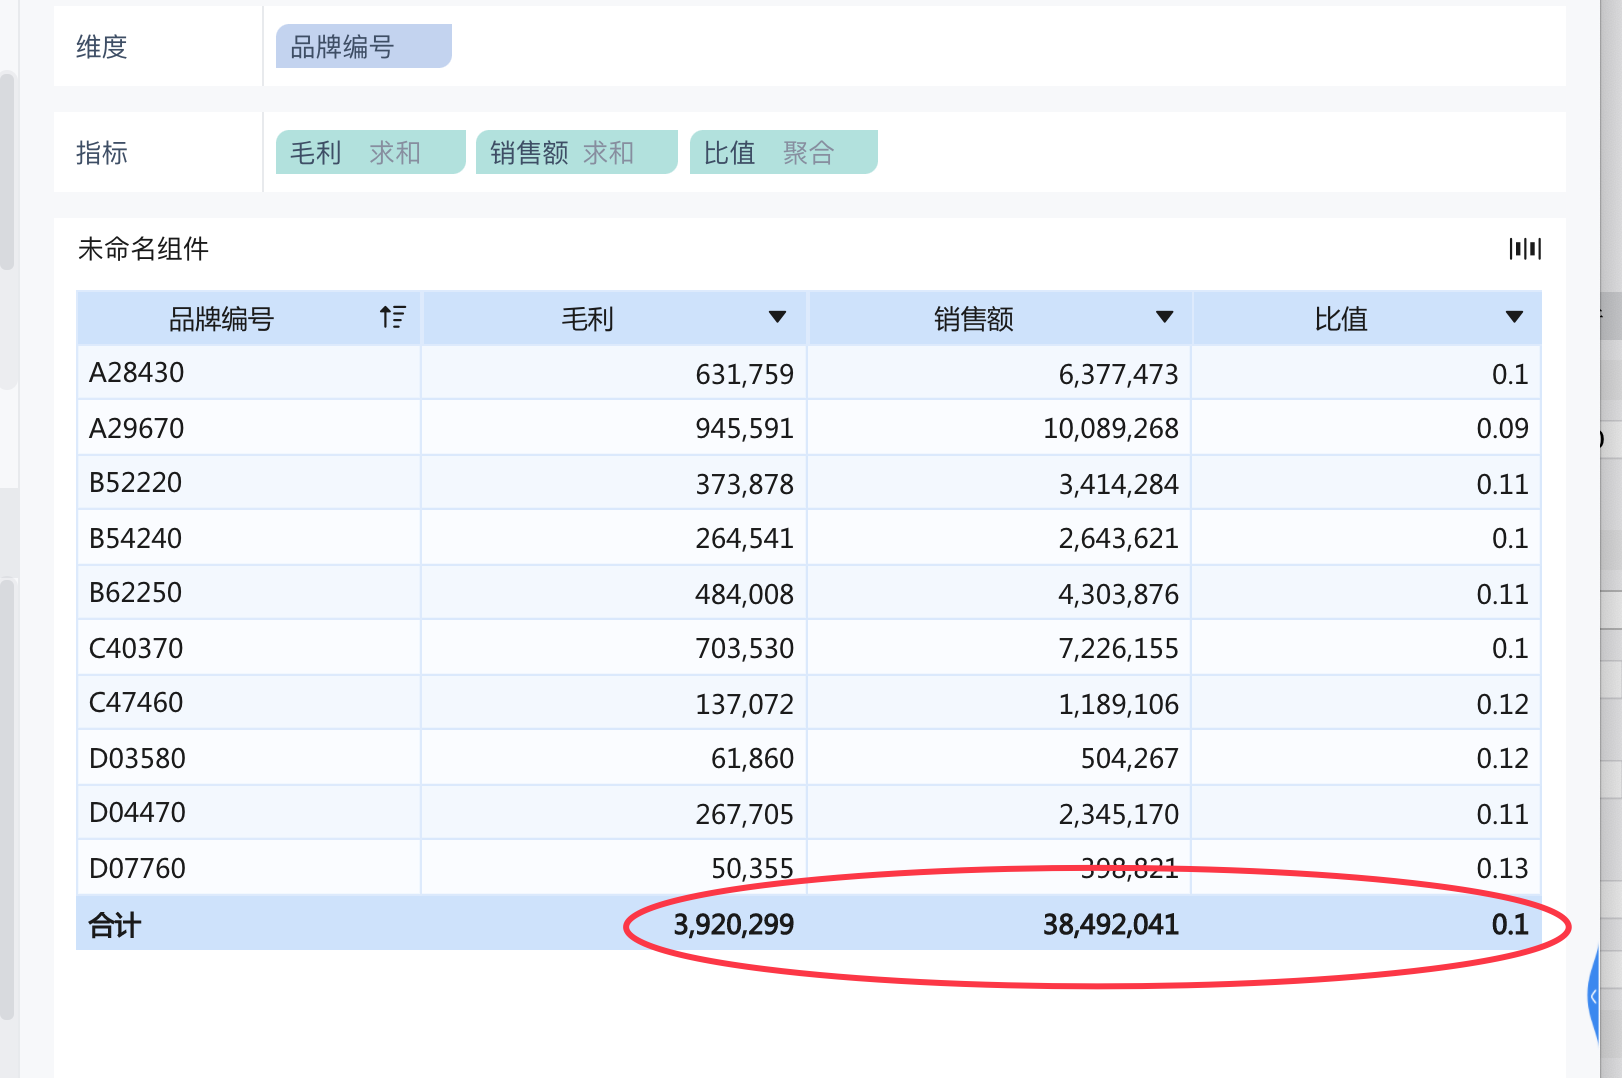Click 毛利 value 703,530
The image size is (1622, 1078).
(x=744, y=649)
